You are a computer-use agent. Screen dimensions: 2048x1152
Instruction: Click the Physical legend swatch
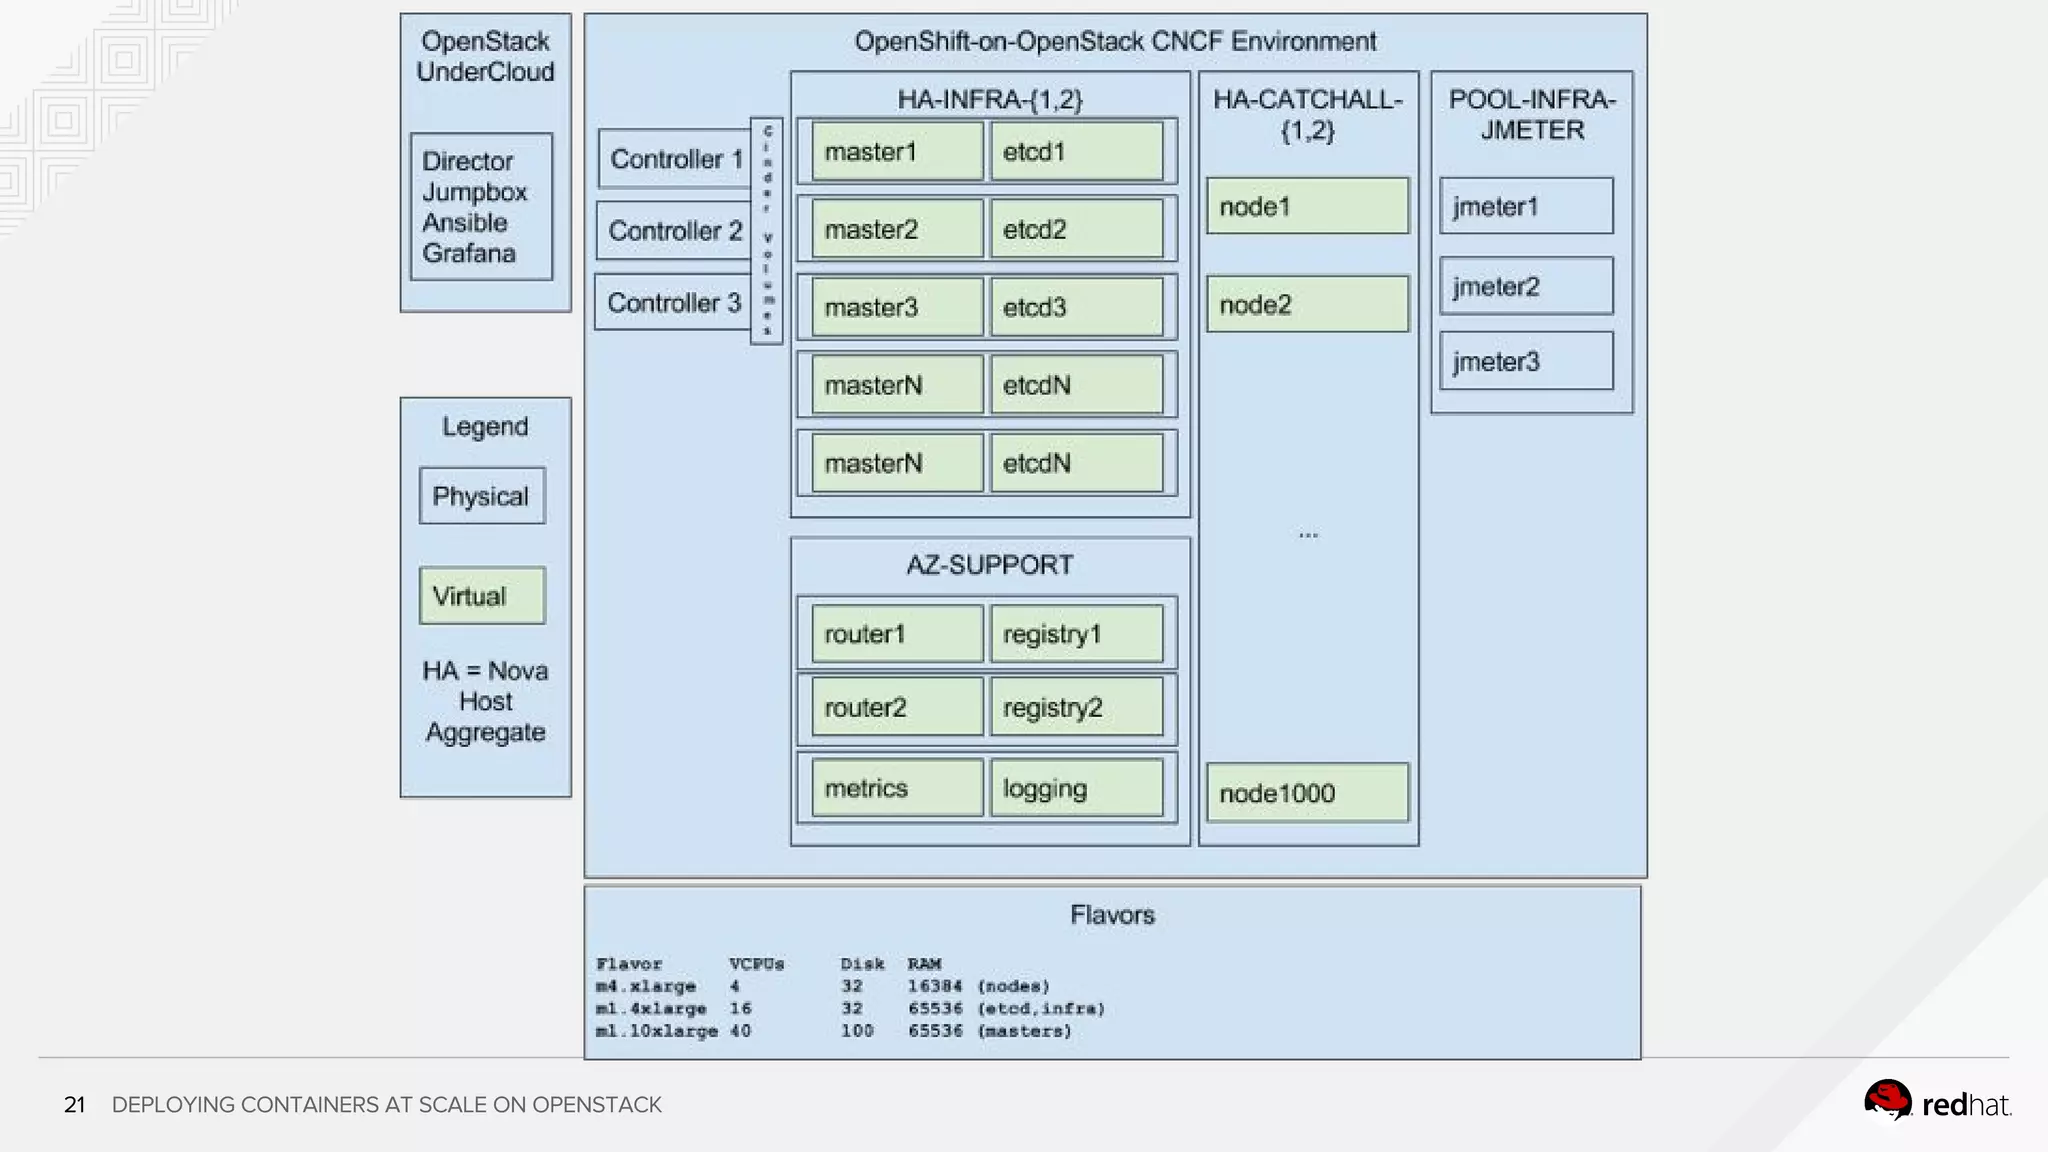point(482,496)
